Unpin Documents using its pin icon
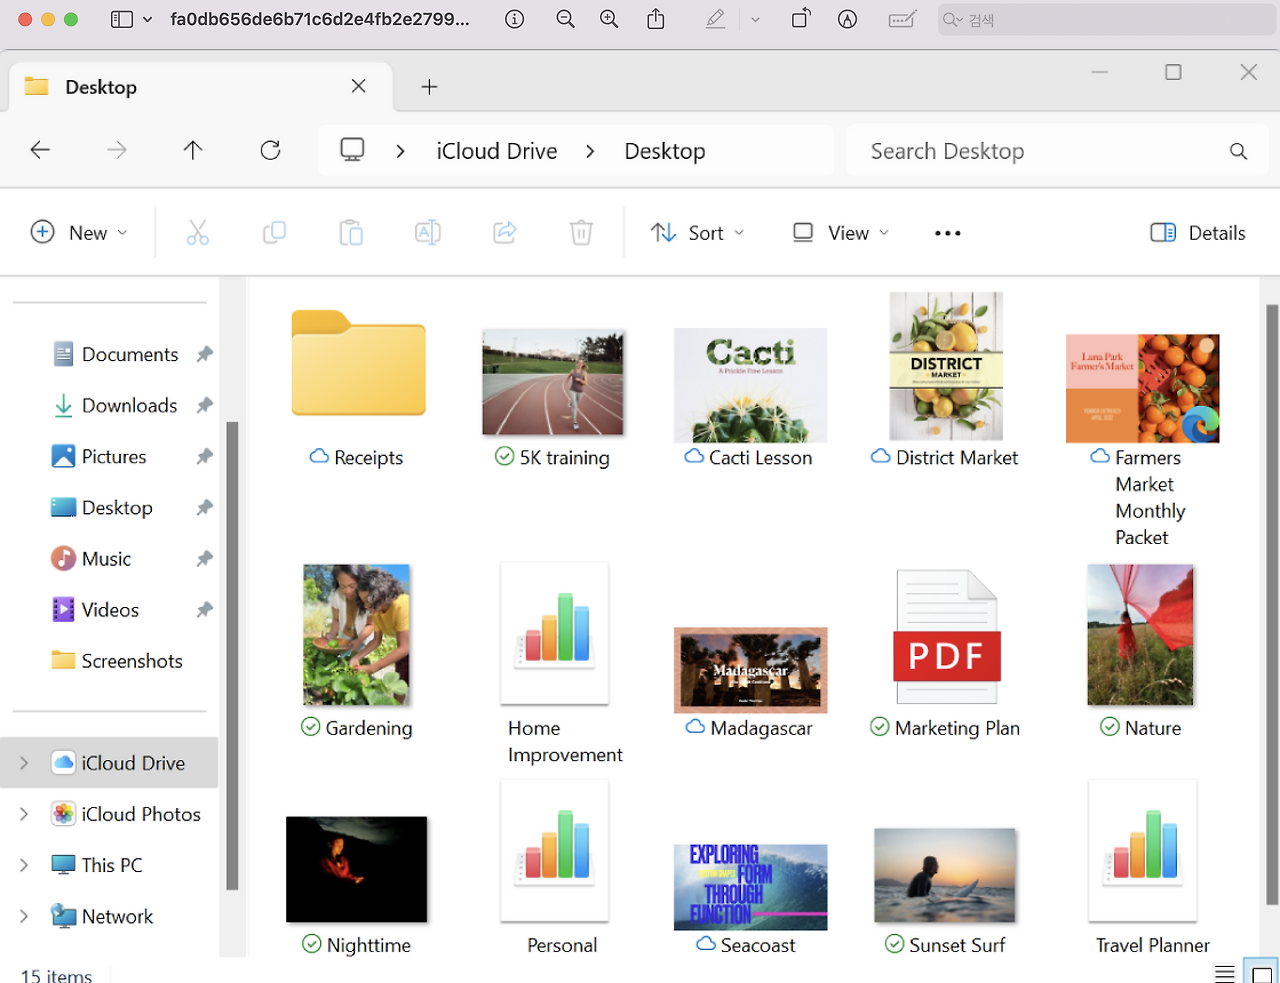The width and height of the screenshot is (1280, 983). pos(205,354)
